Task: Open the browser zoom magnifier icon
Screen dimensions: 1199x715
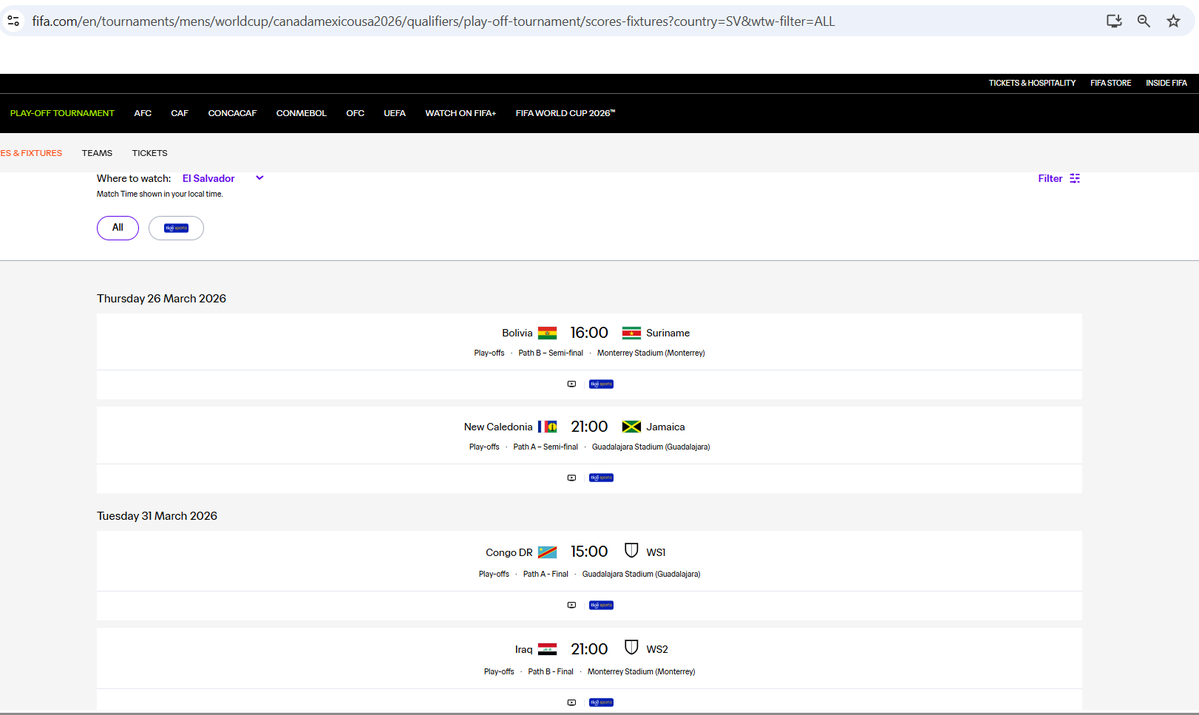Action: 1143,21
